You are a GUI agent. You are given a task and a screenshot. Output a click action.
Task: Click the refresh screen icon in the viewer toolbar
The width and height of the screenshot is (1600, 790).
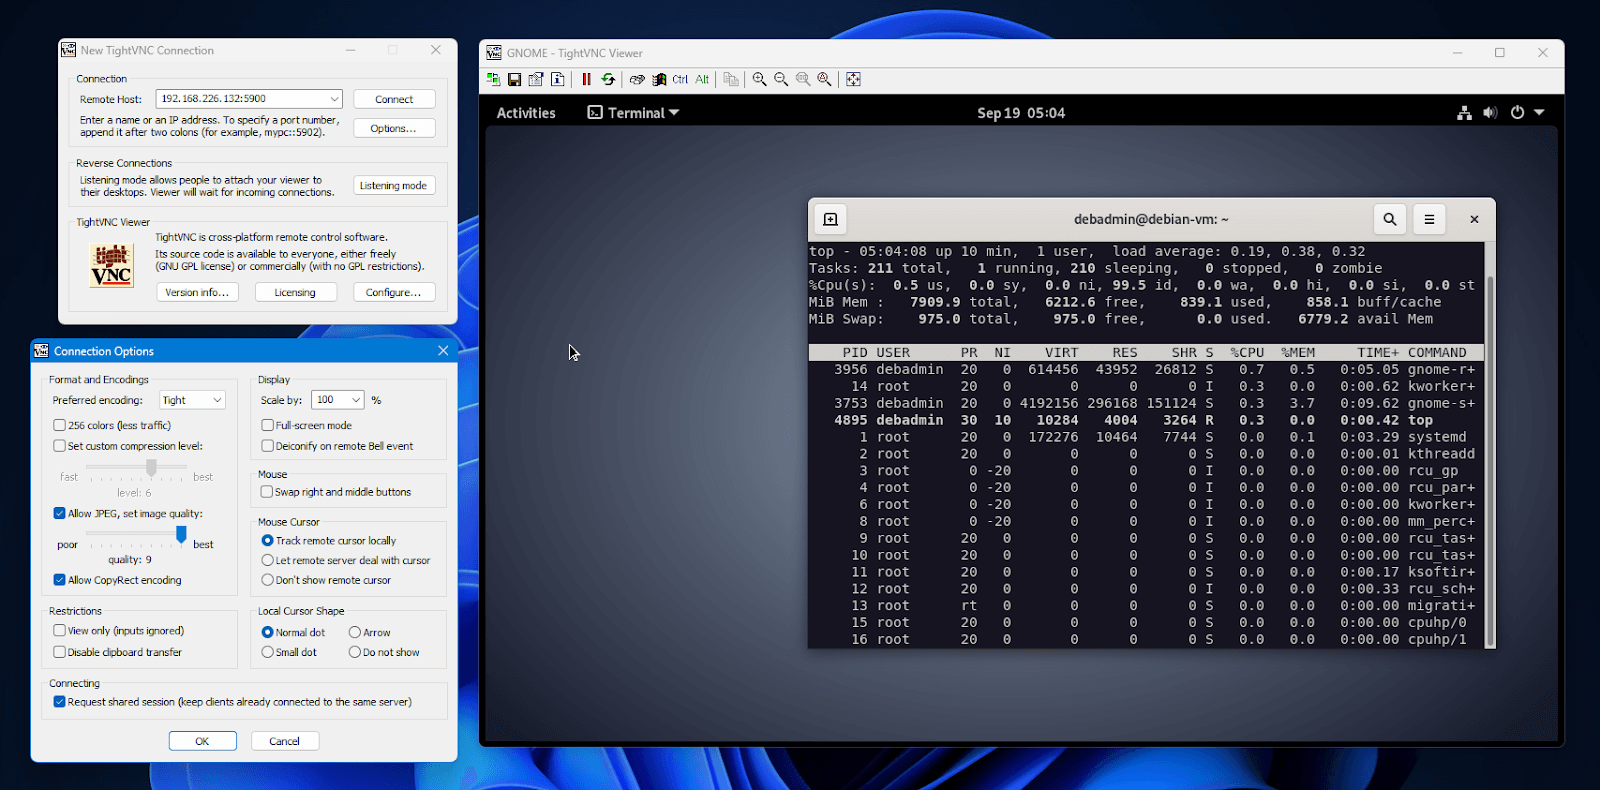(x=608, y=80)
